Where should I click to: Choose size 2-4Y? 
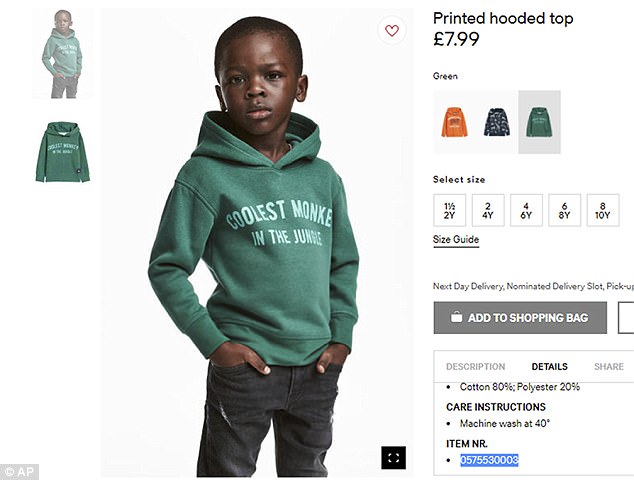pyautogui.click(x=488, y=210)
